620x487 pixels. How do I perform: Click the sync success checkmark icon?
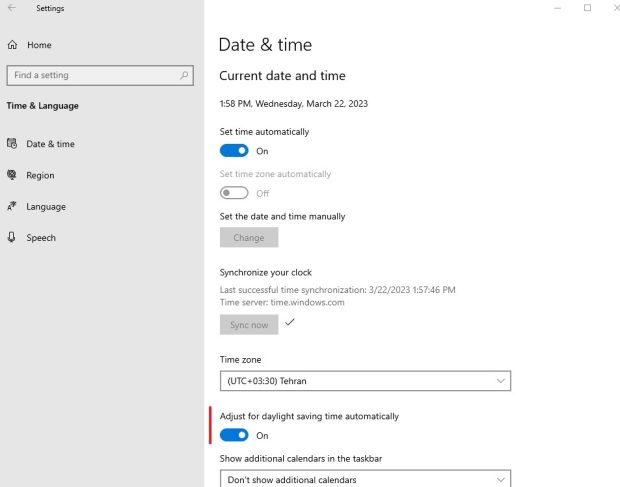pyautogui.click(x=290, y=323)
